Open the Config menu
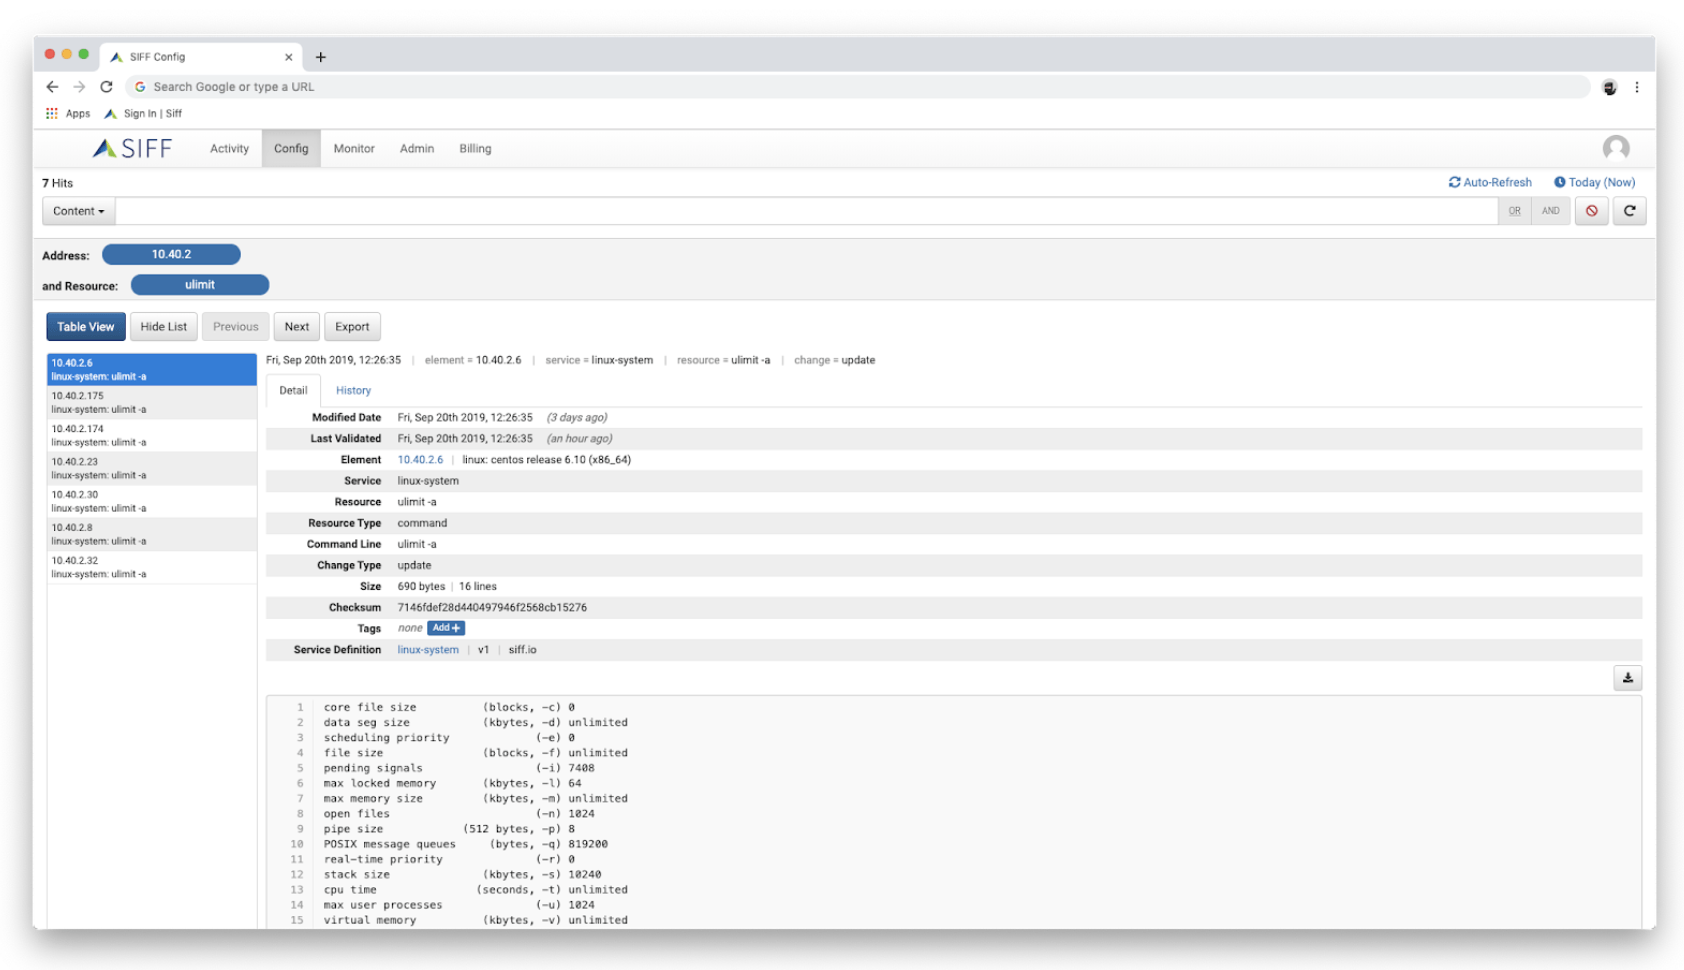1684x970 pixels. 291,148
